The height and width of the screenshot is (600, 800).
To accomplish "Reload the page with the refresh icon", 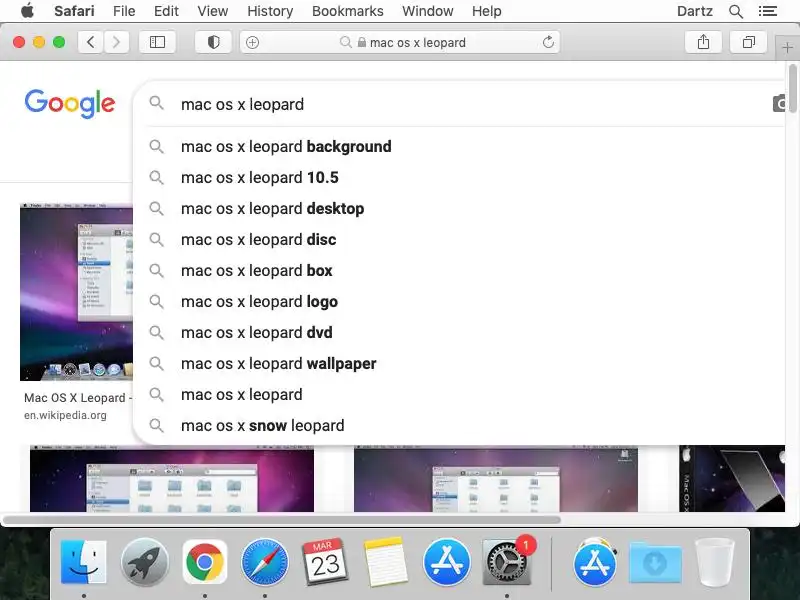I will coord(548,42).
